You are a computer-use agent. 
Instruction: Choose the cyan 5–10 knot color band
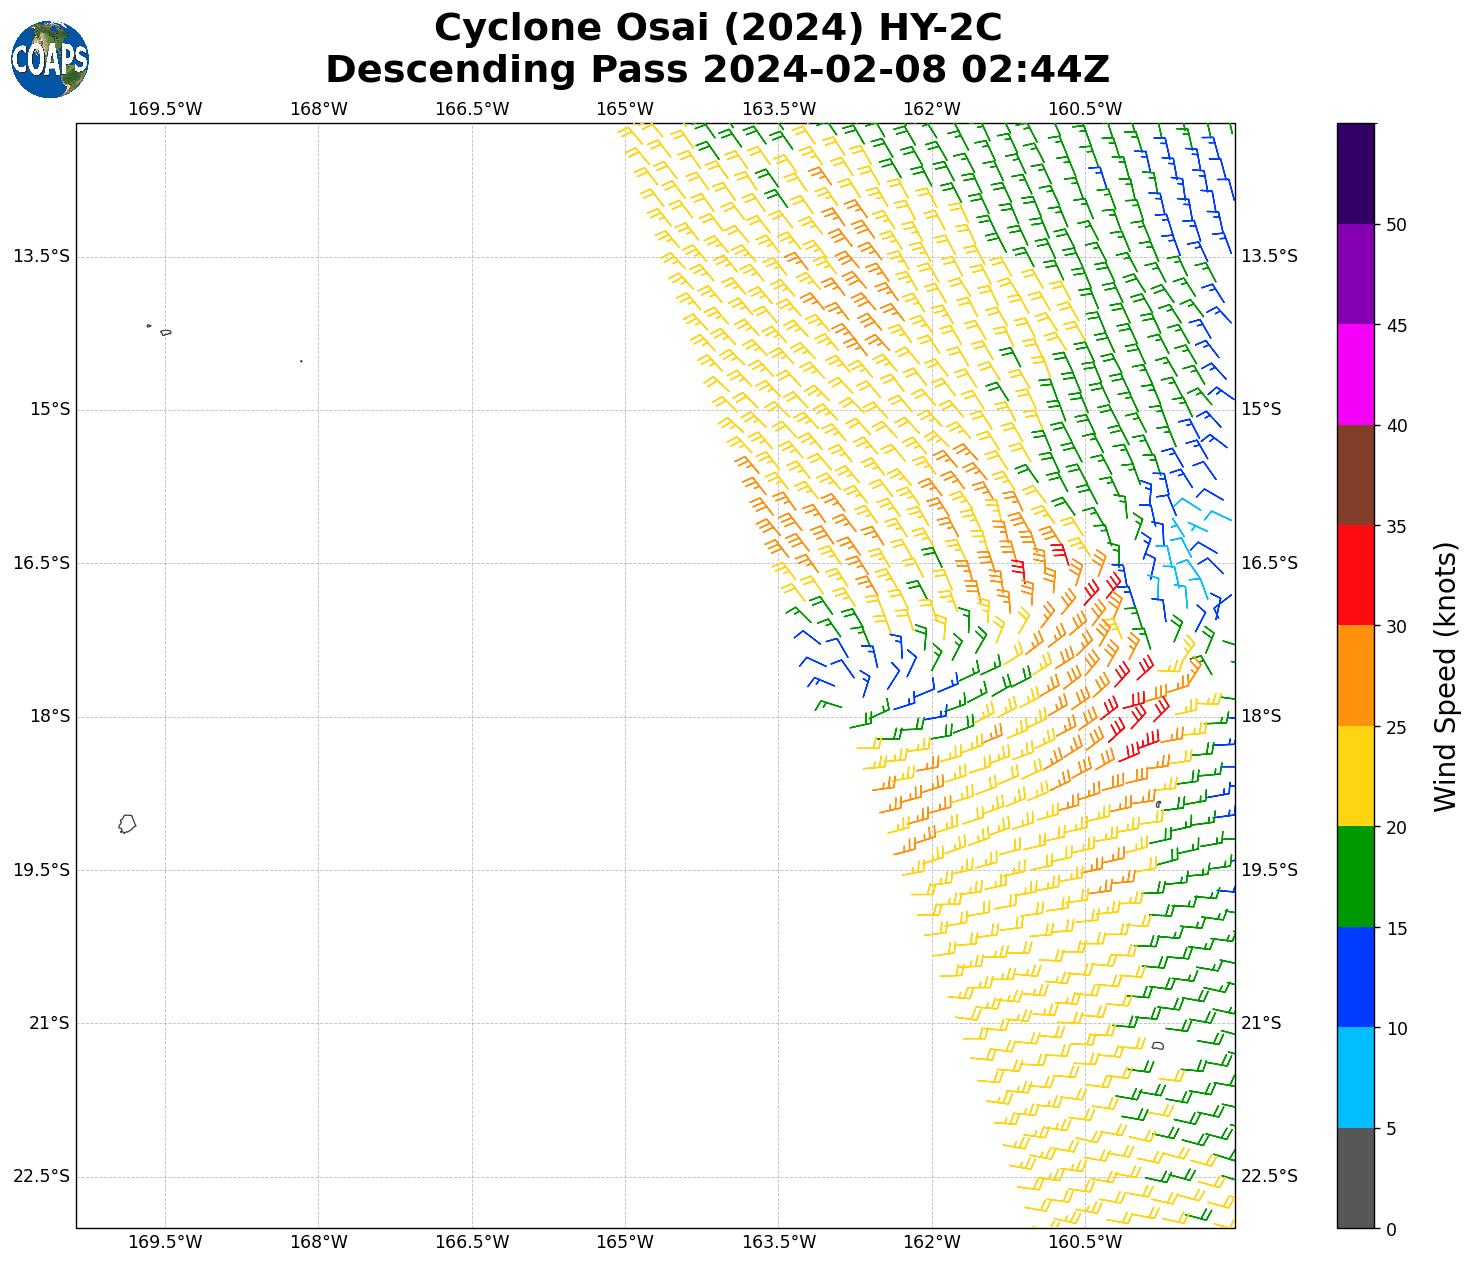[1355, 1078]
